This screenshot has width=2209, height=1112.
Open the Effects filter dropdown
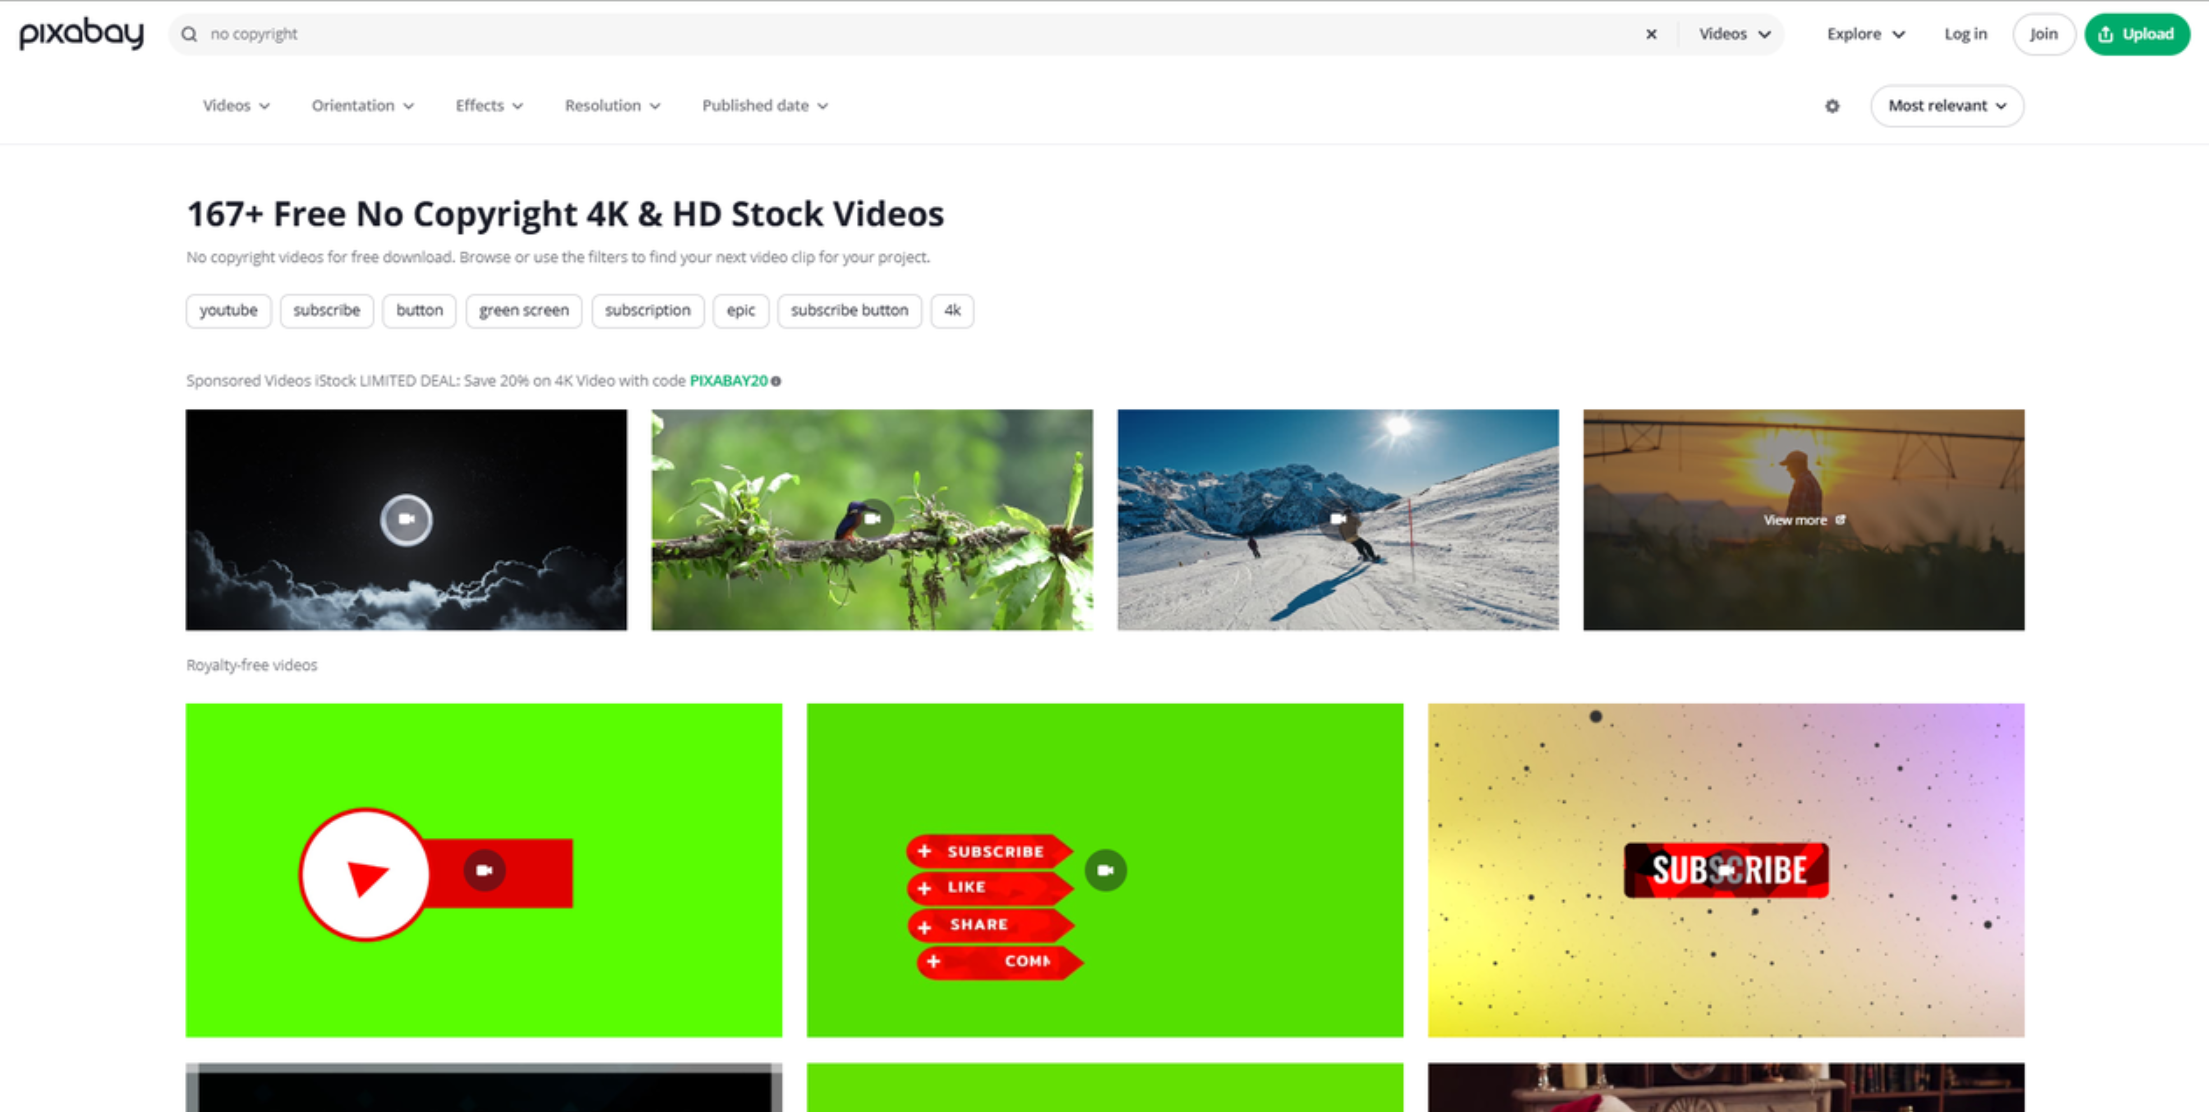(488, 105)
